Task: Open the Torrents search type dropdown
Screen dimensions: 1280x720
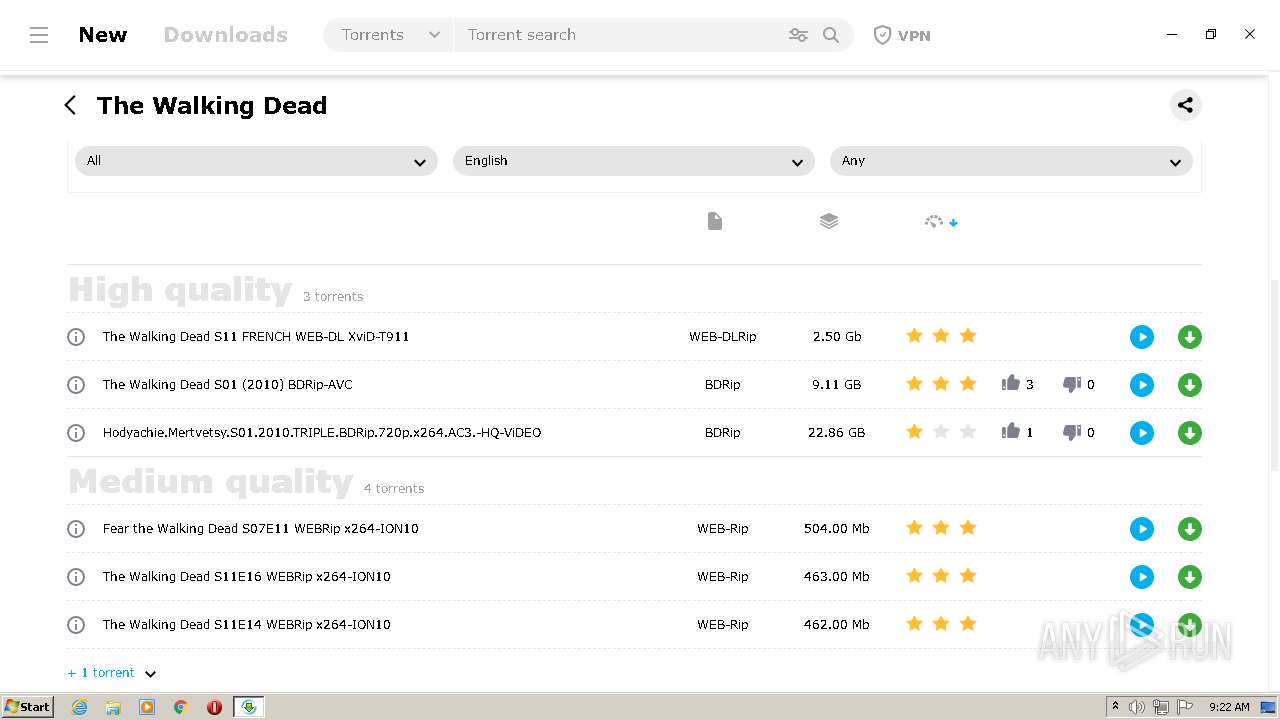Action: pos(389,35)
